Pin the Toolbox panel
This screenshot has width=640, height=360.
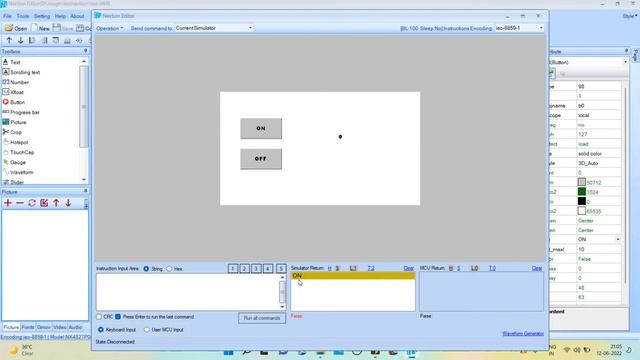[x=85, y=51]
